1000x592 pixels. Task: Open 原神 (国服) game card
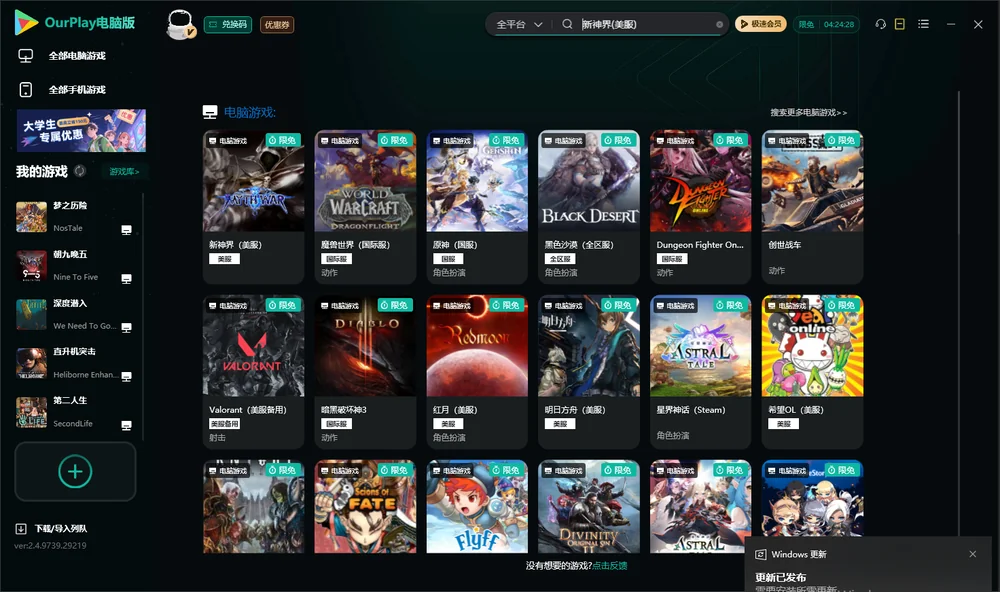tap(477, 207)
